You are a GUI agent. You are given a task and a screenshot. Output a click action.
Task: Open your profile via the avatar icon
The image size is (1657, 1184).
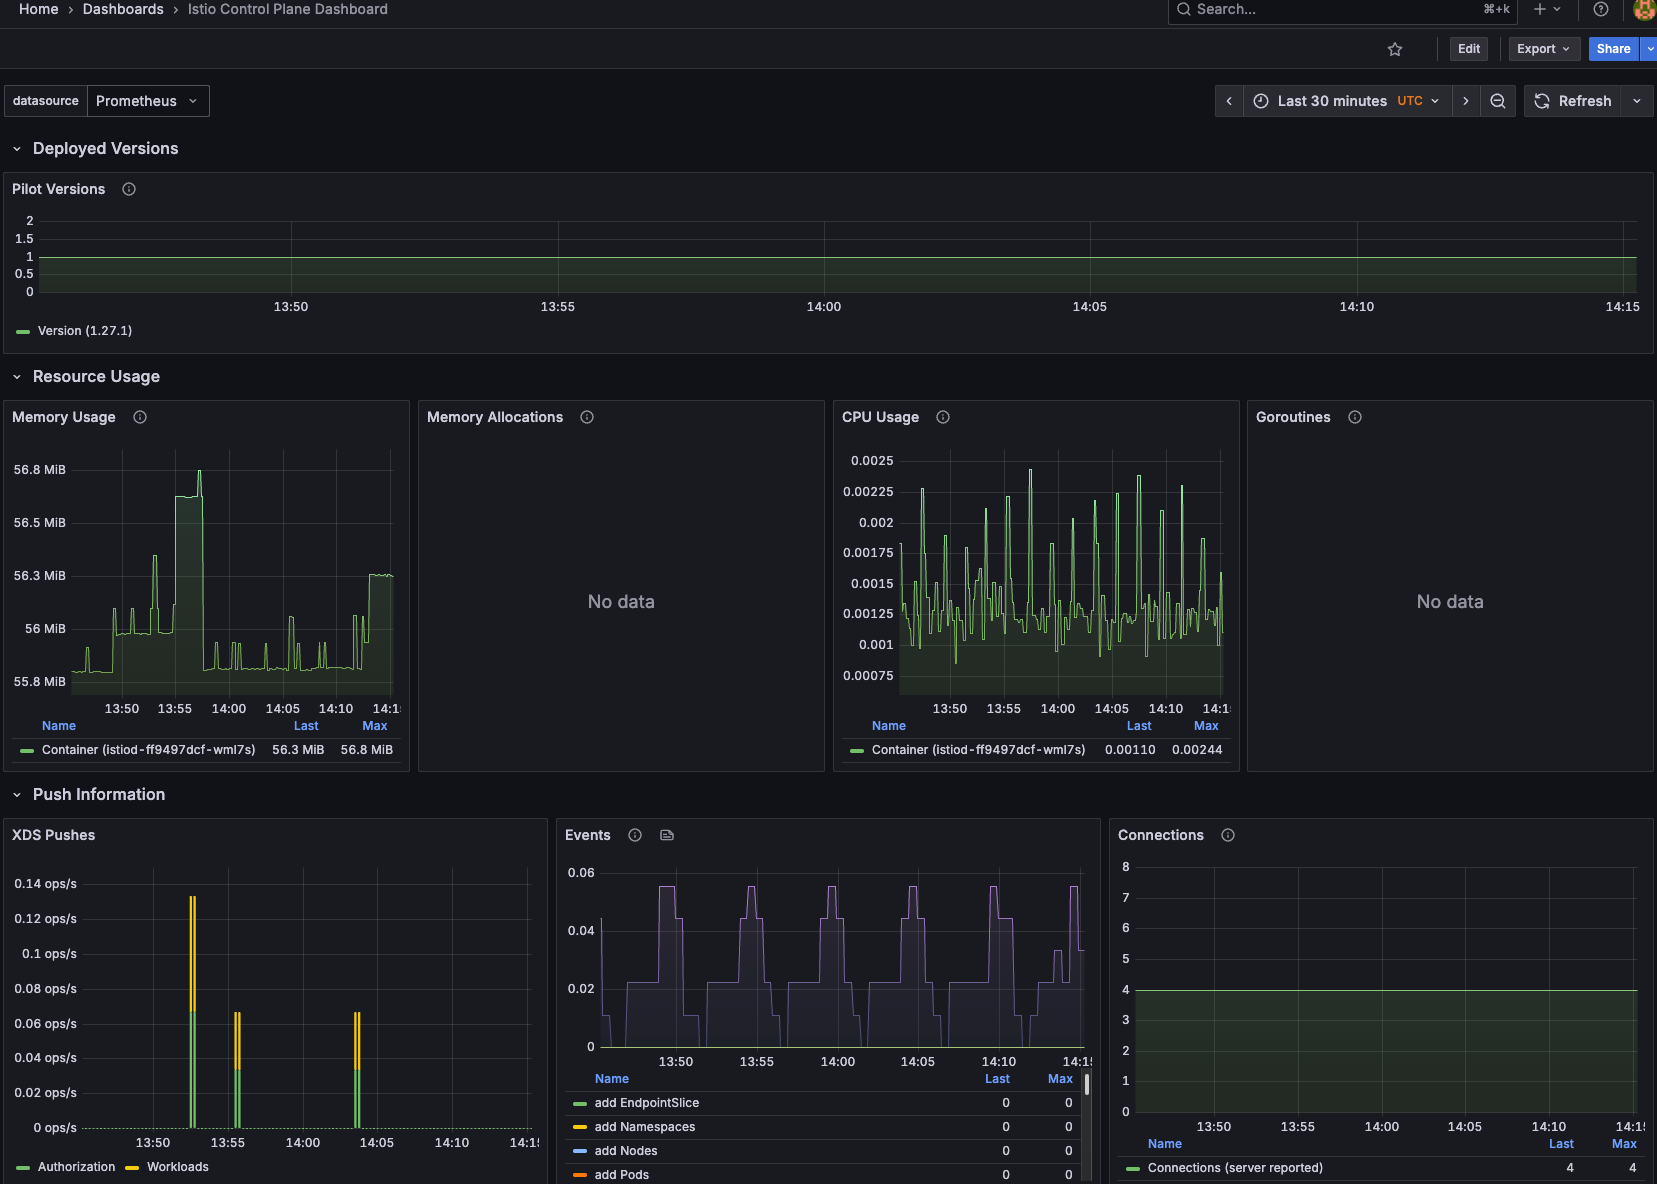(1643, 11)
